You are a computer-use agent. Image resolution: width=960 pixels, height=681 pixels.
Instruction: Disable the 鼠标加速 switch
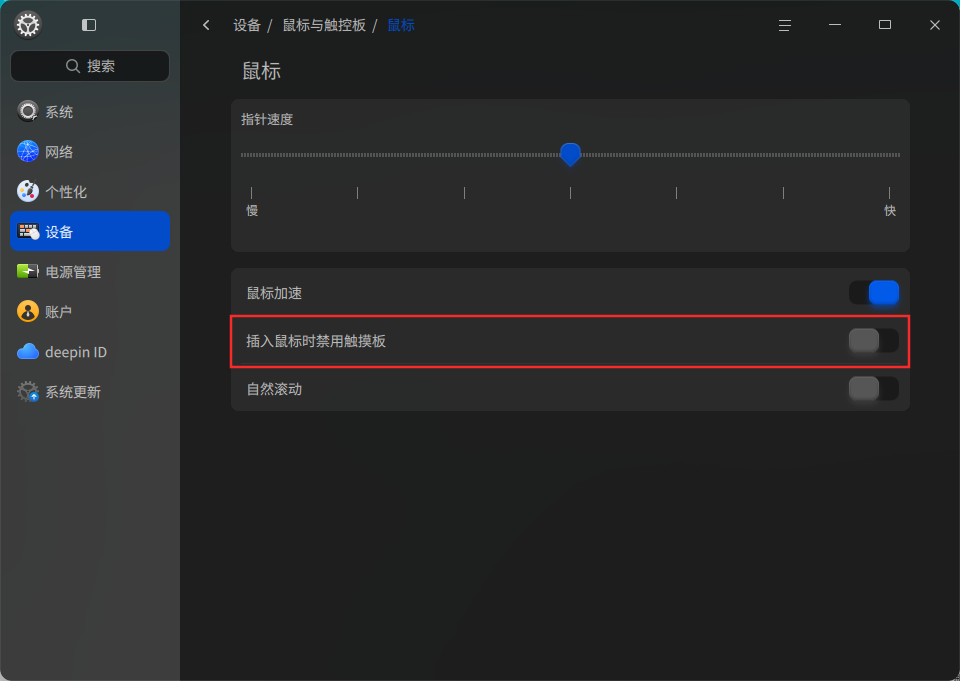pos(874,293)
